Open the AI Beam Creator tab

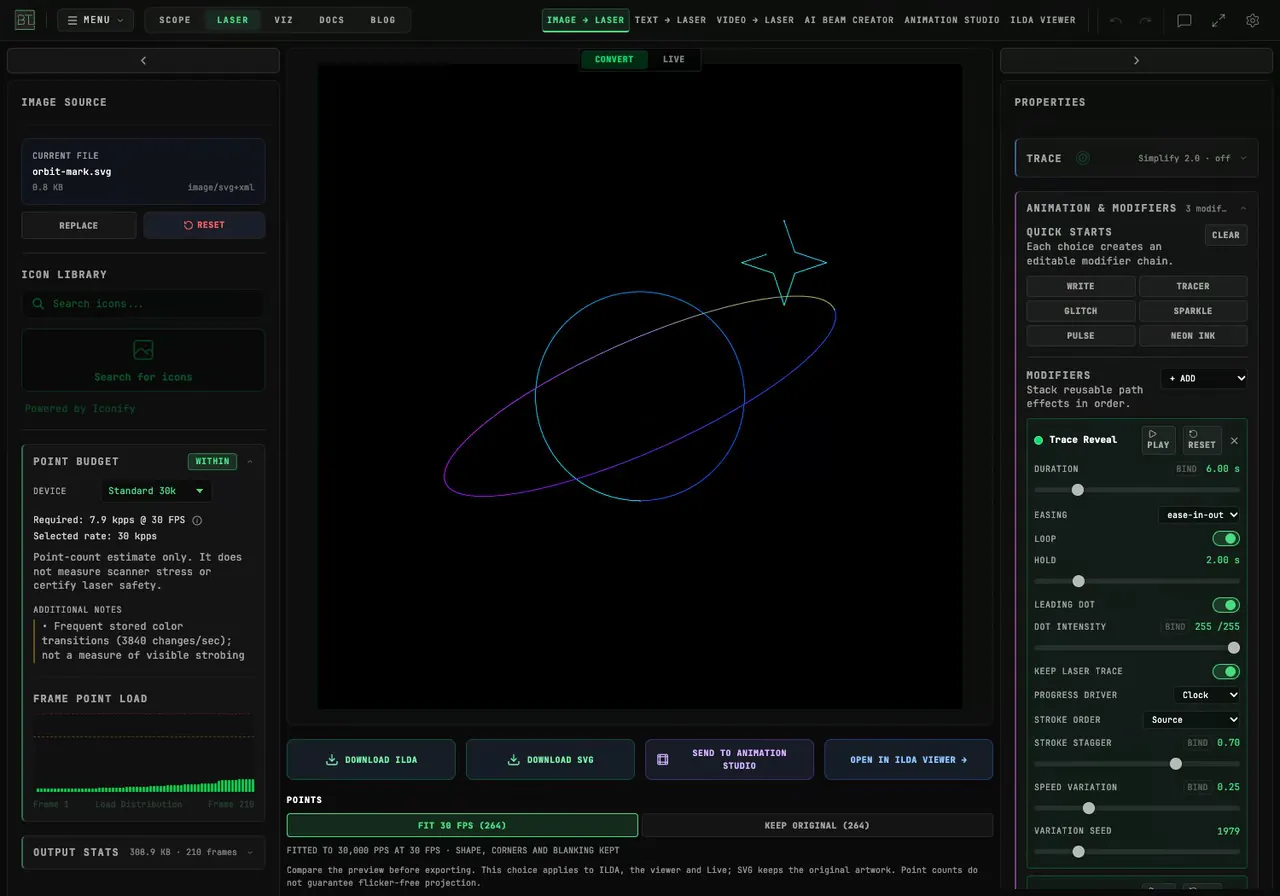[x=849, y=20]
